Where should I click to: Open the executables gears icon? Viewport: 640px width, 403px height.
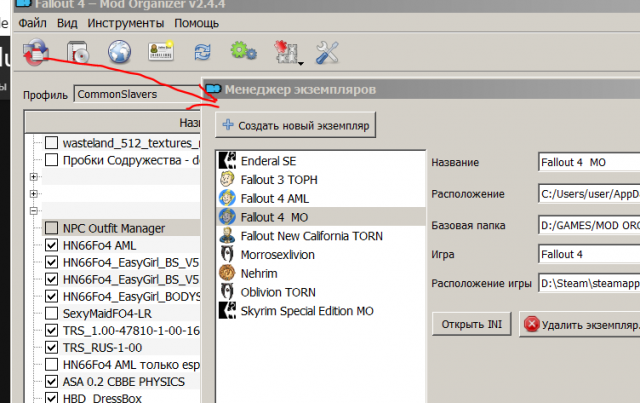242,51
